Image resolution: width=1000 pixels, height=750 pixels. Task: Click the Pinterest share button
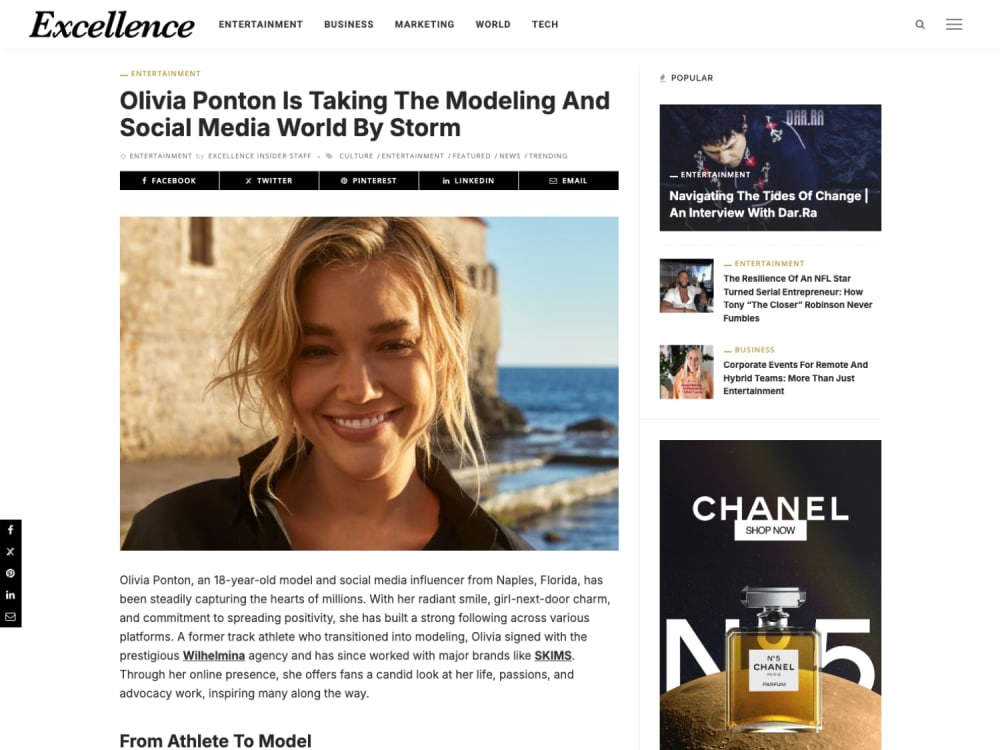tap(369, 180)
